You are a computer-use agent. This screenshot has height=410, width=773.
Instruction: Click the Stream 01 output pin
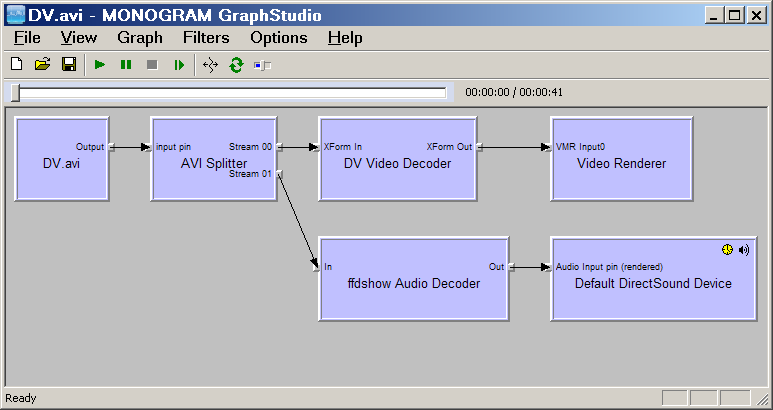pos(280,173)
